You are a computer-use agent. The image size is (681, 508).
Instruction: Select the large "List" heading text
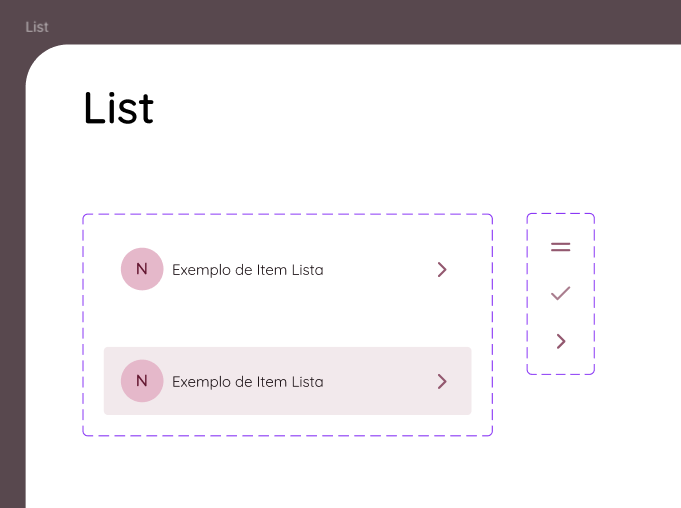pyautogui.click(x=118, y=108)
